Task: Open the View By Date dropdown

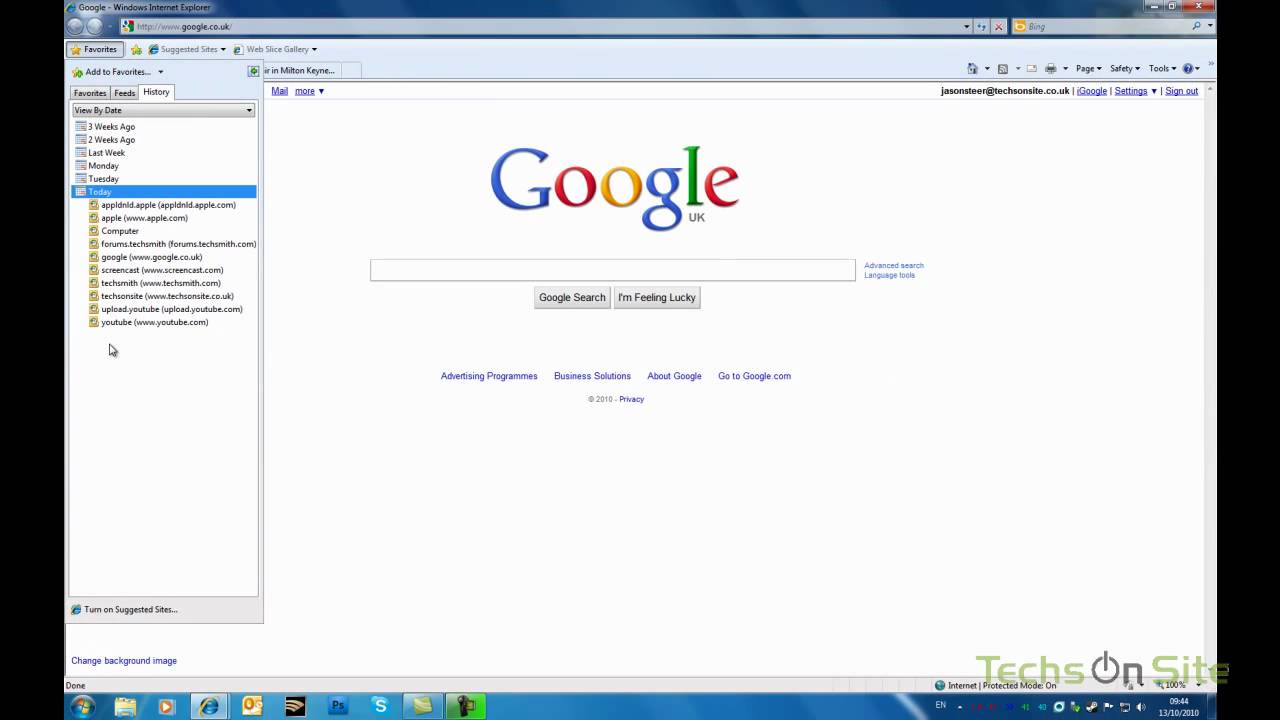Action: pyautogui.click(x=164, y=110)
